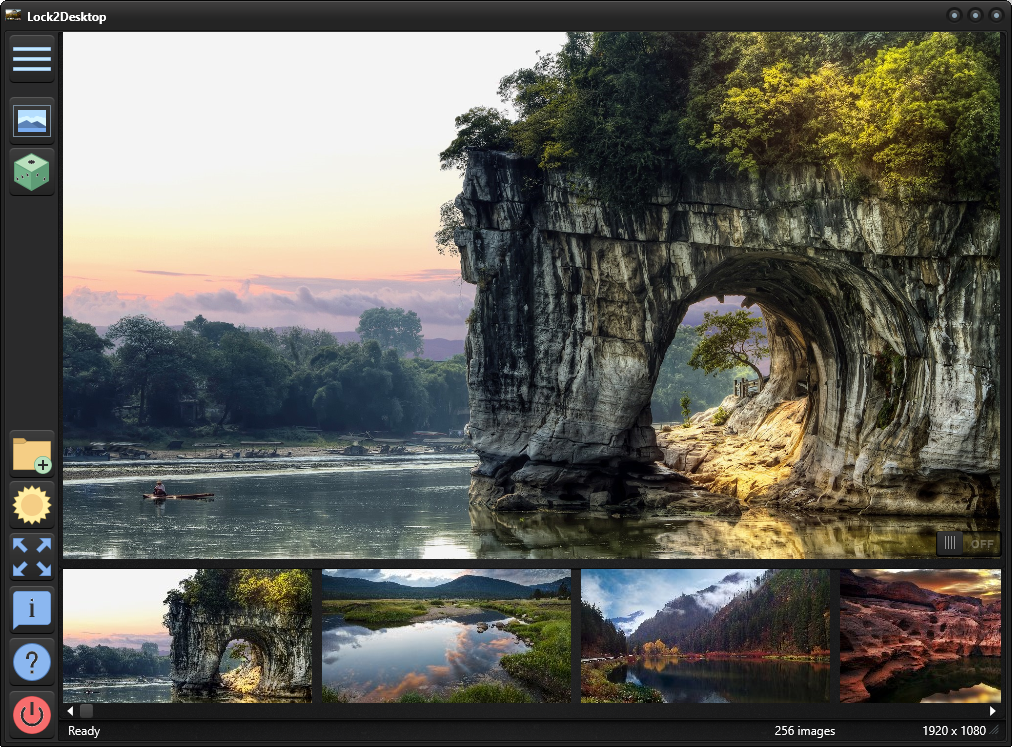Open the info panel icon

31,609
